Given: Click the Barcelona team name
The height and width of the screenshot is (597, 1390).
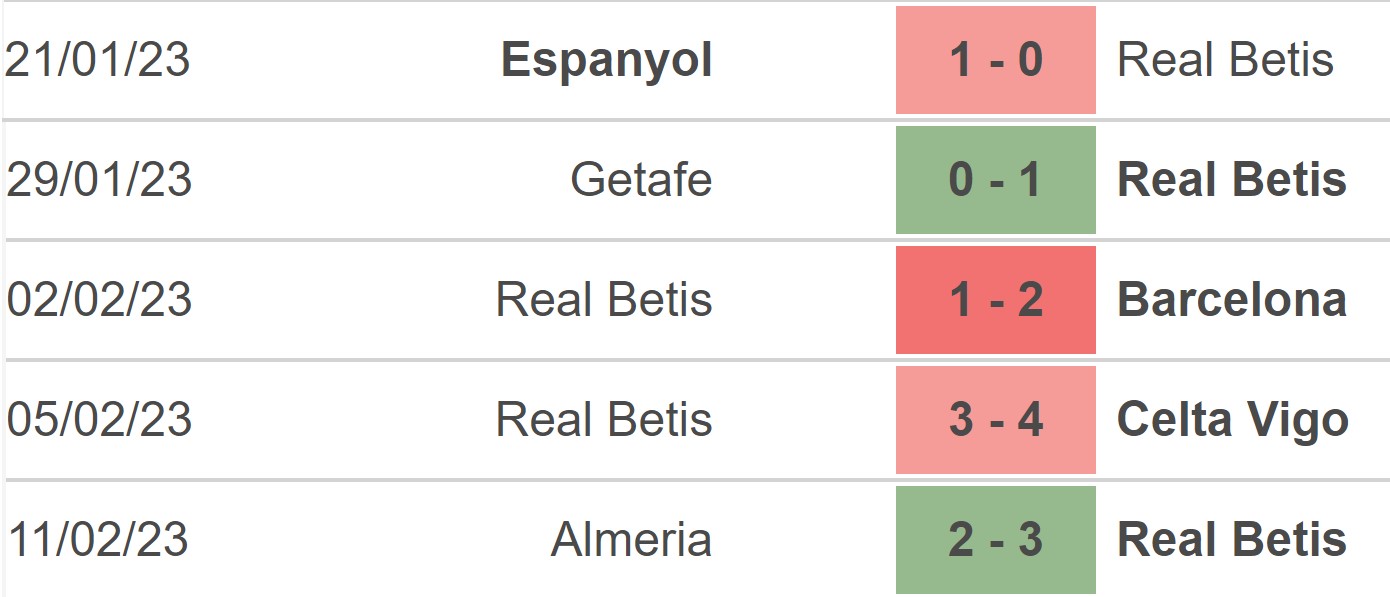Looking at the screenshot, I should coord(1231,300).
